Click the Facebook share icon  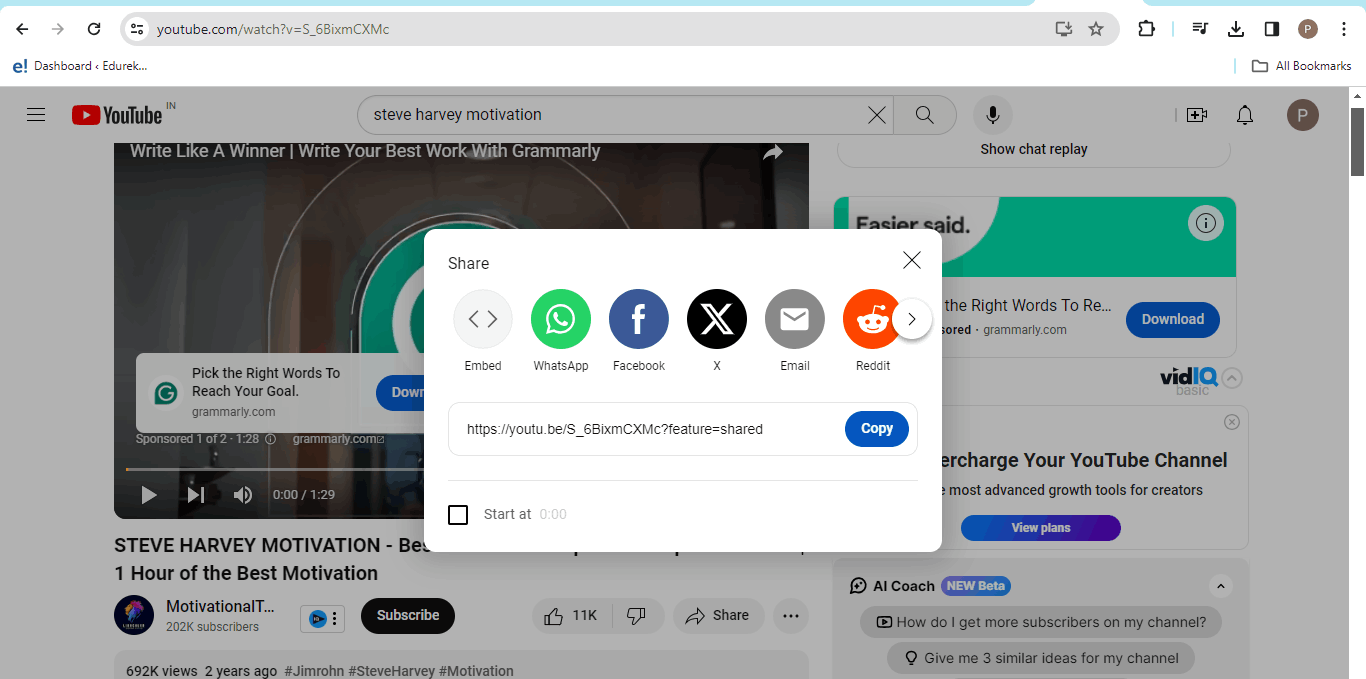[x=638, y=319]
